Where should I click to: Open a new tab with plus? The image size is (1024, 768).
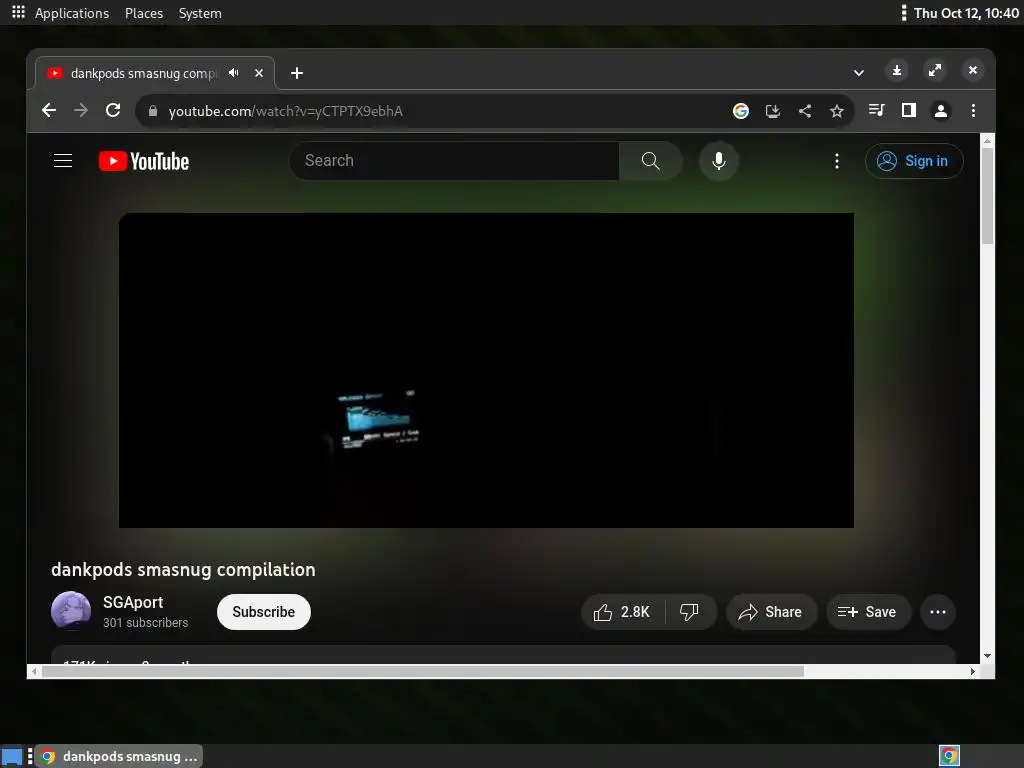coord(296,73)
